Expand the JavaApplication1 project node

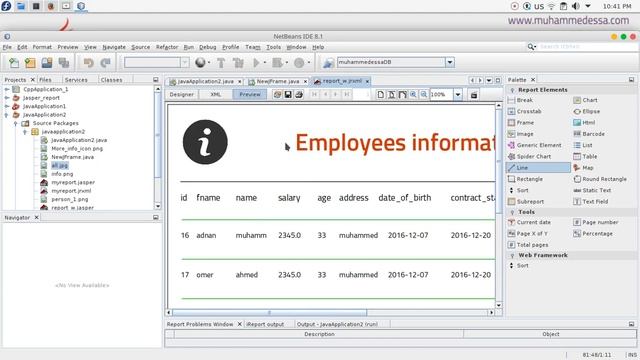tap(7, 106)
